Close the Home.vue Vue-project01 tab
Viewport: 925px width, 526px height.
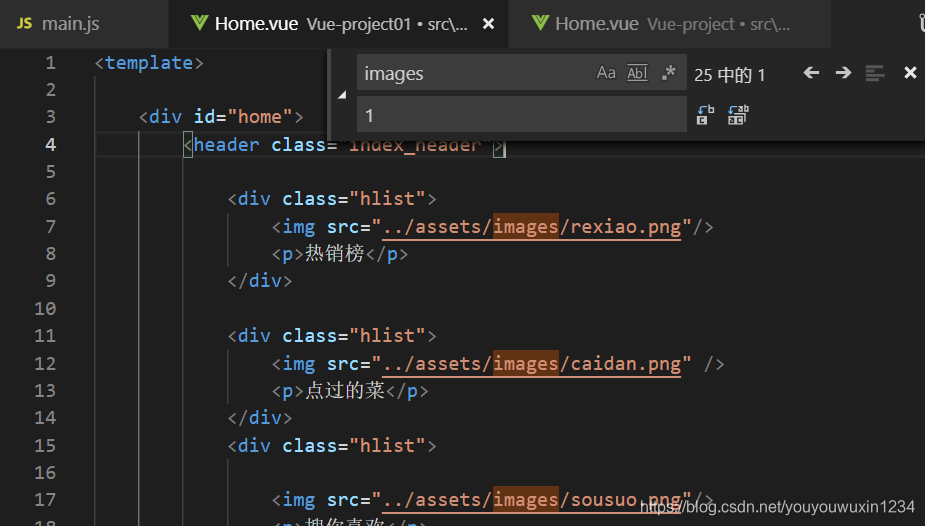[488, 24]
